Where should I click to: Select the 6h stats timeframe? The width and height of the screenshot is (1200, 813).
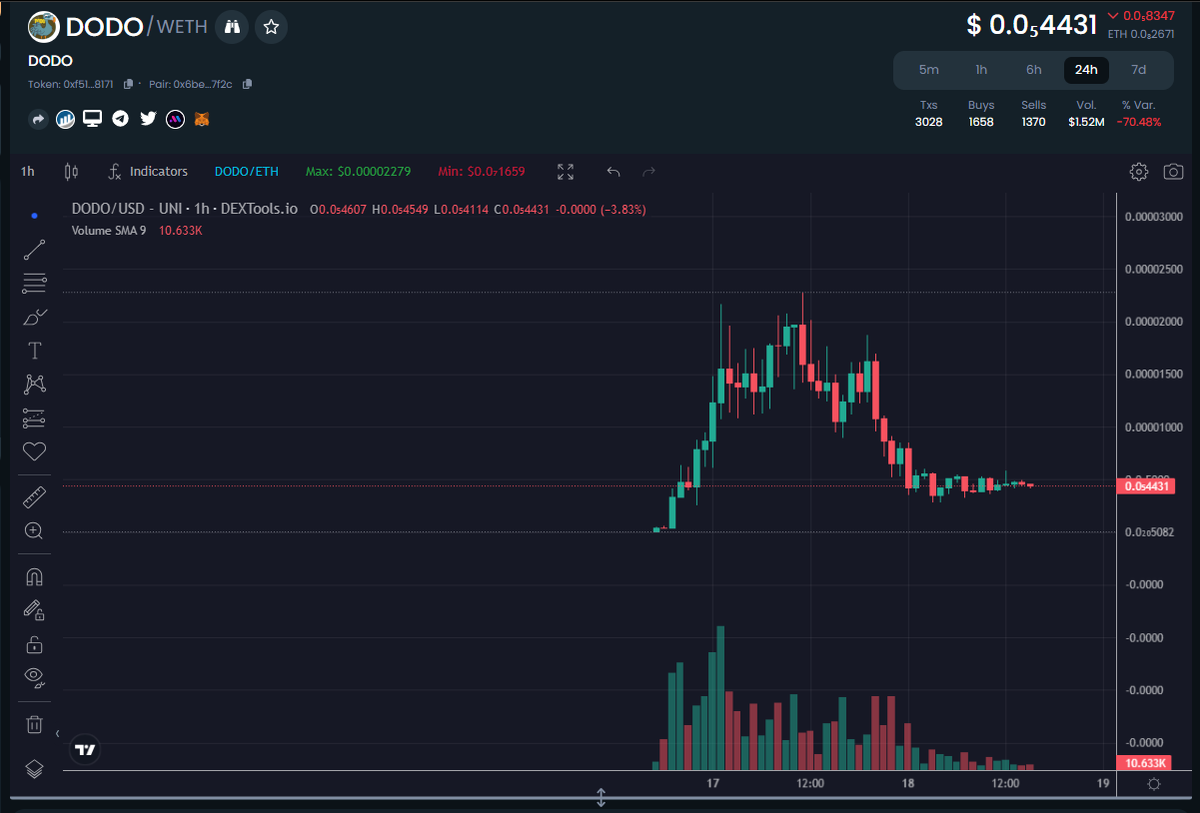pyautogui.click(x=1033, y=70)
